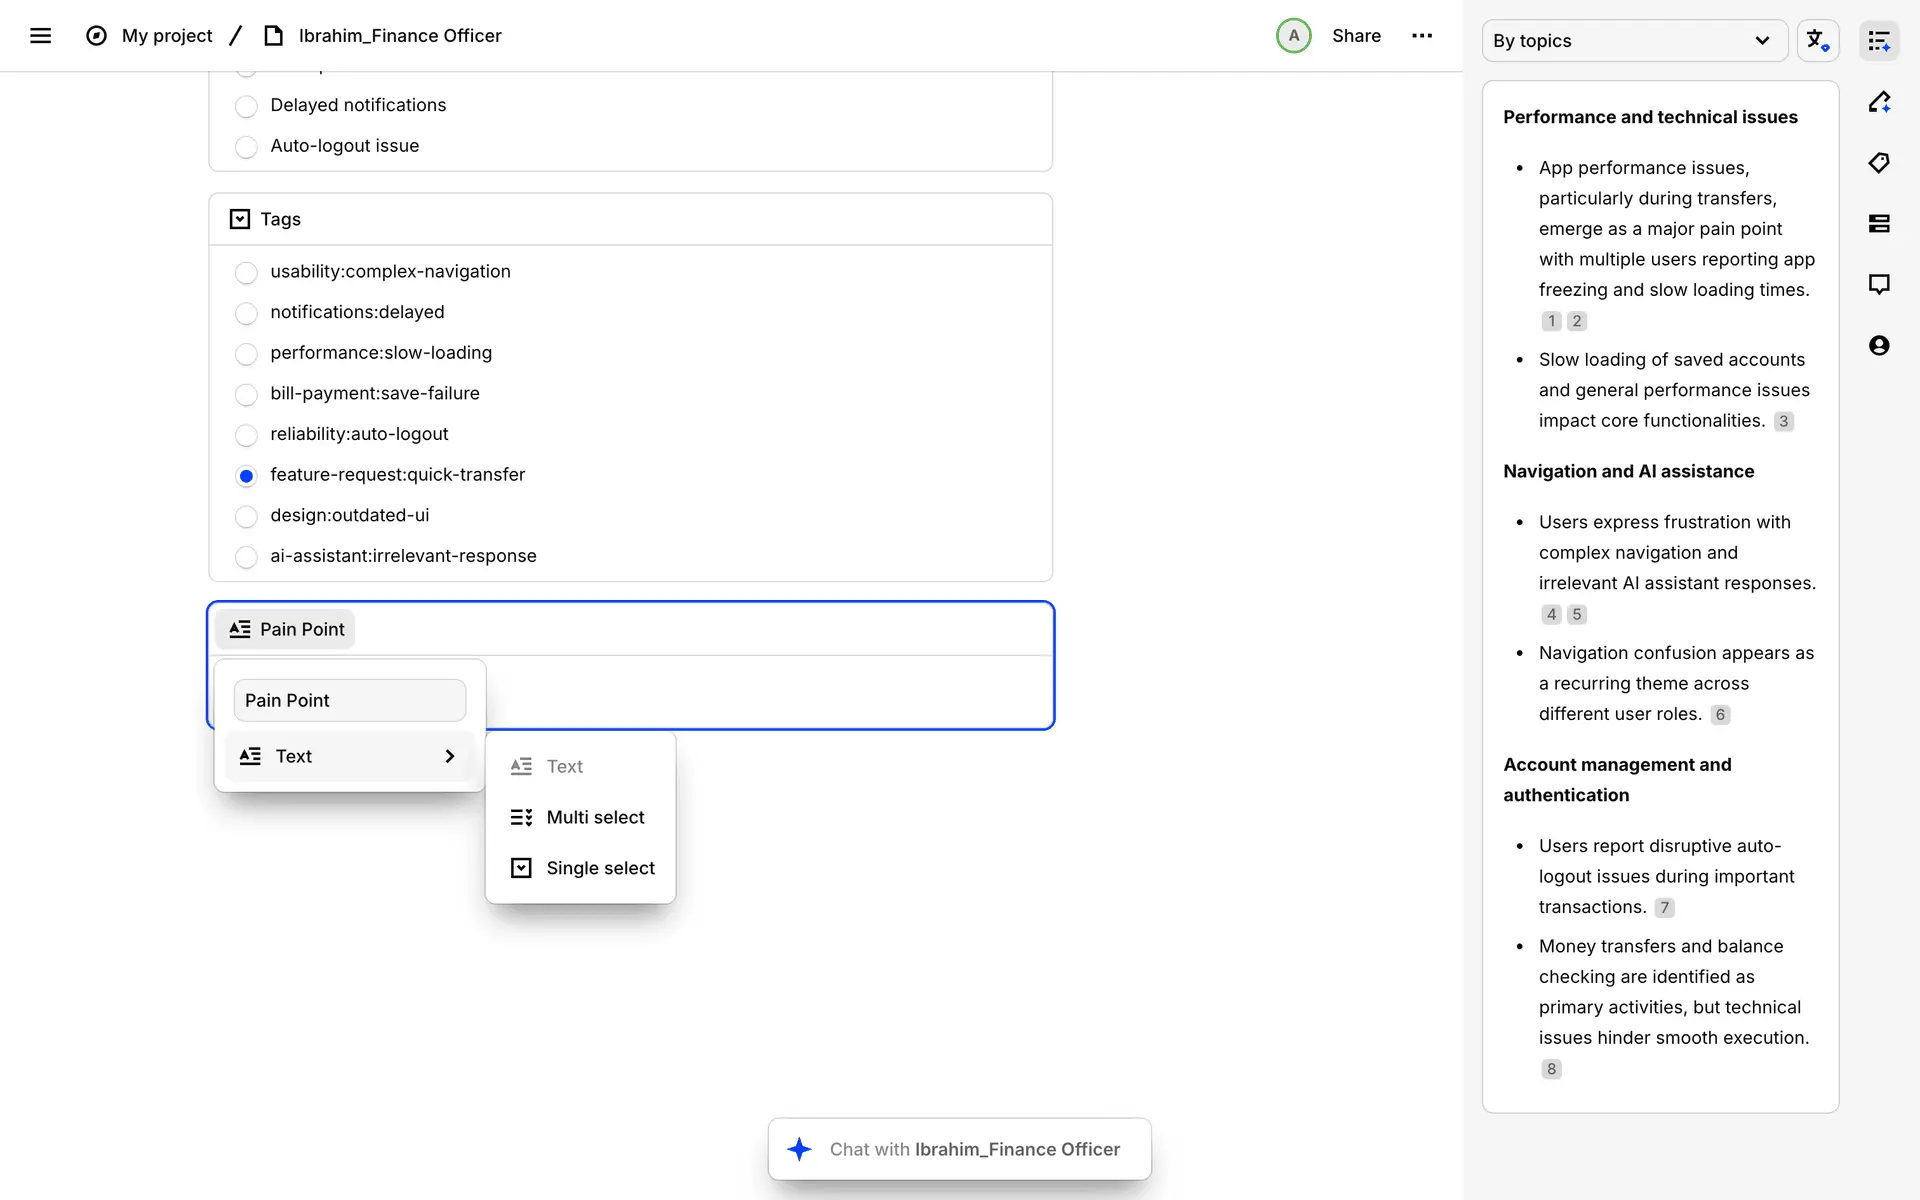Viewport: 1920px width, 1200px height.
Task: Open the three-dot more options menu
Action: coord(1421,36)
